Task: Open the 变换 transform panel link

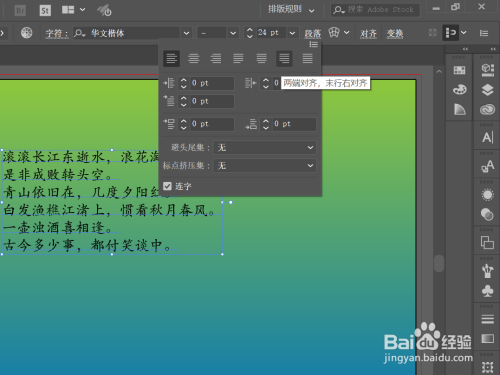Action: pos(395,33)
